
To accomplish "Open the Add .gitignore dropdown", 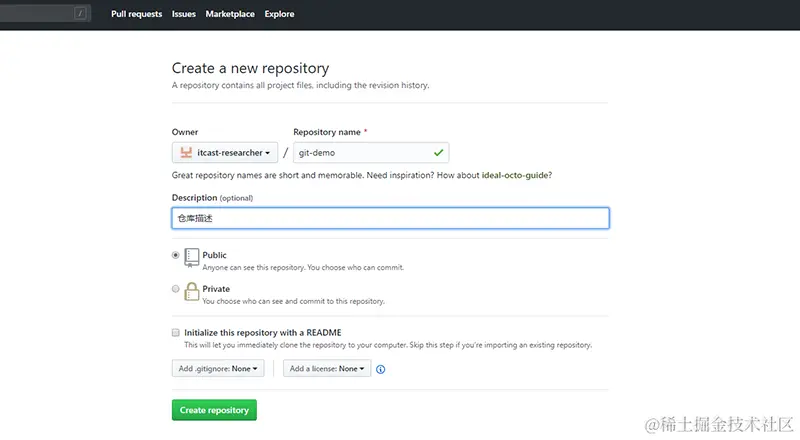I will (x=218, y=369).
